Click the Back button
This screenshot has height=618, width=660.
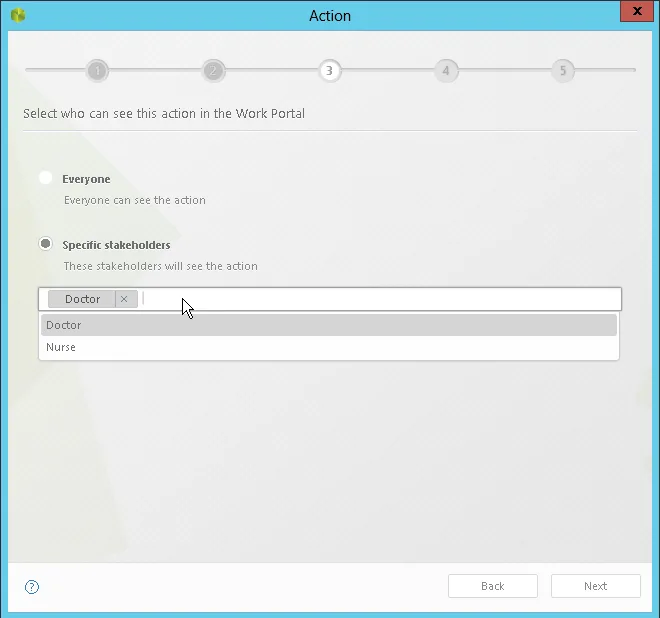point(493,586)
